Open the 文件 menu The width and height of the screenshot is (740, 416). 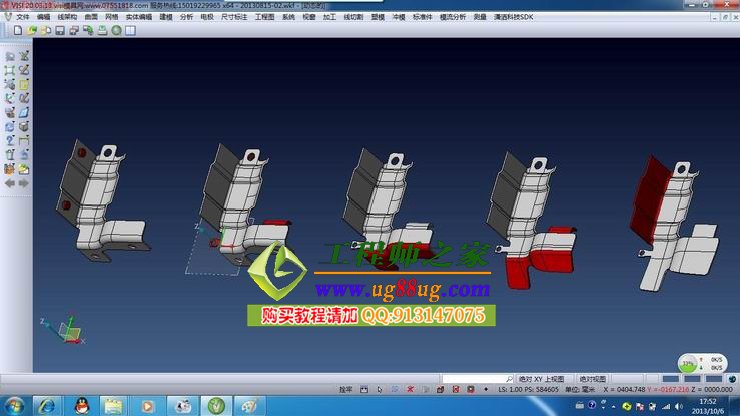23,17
